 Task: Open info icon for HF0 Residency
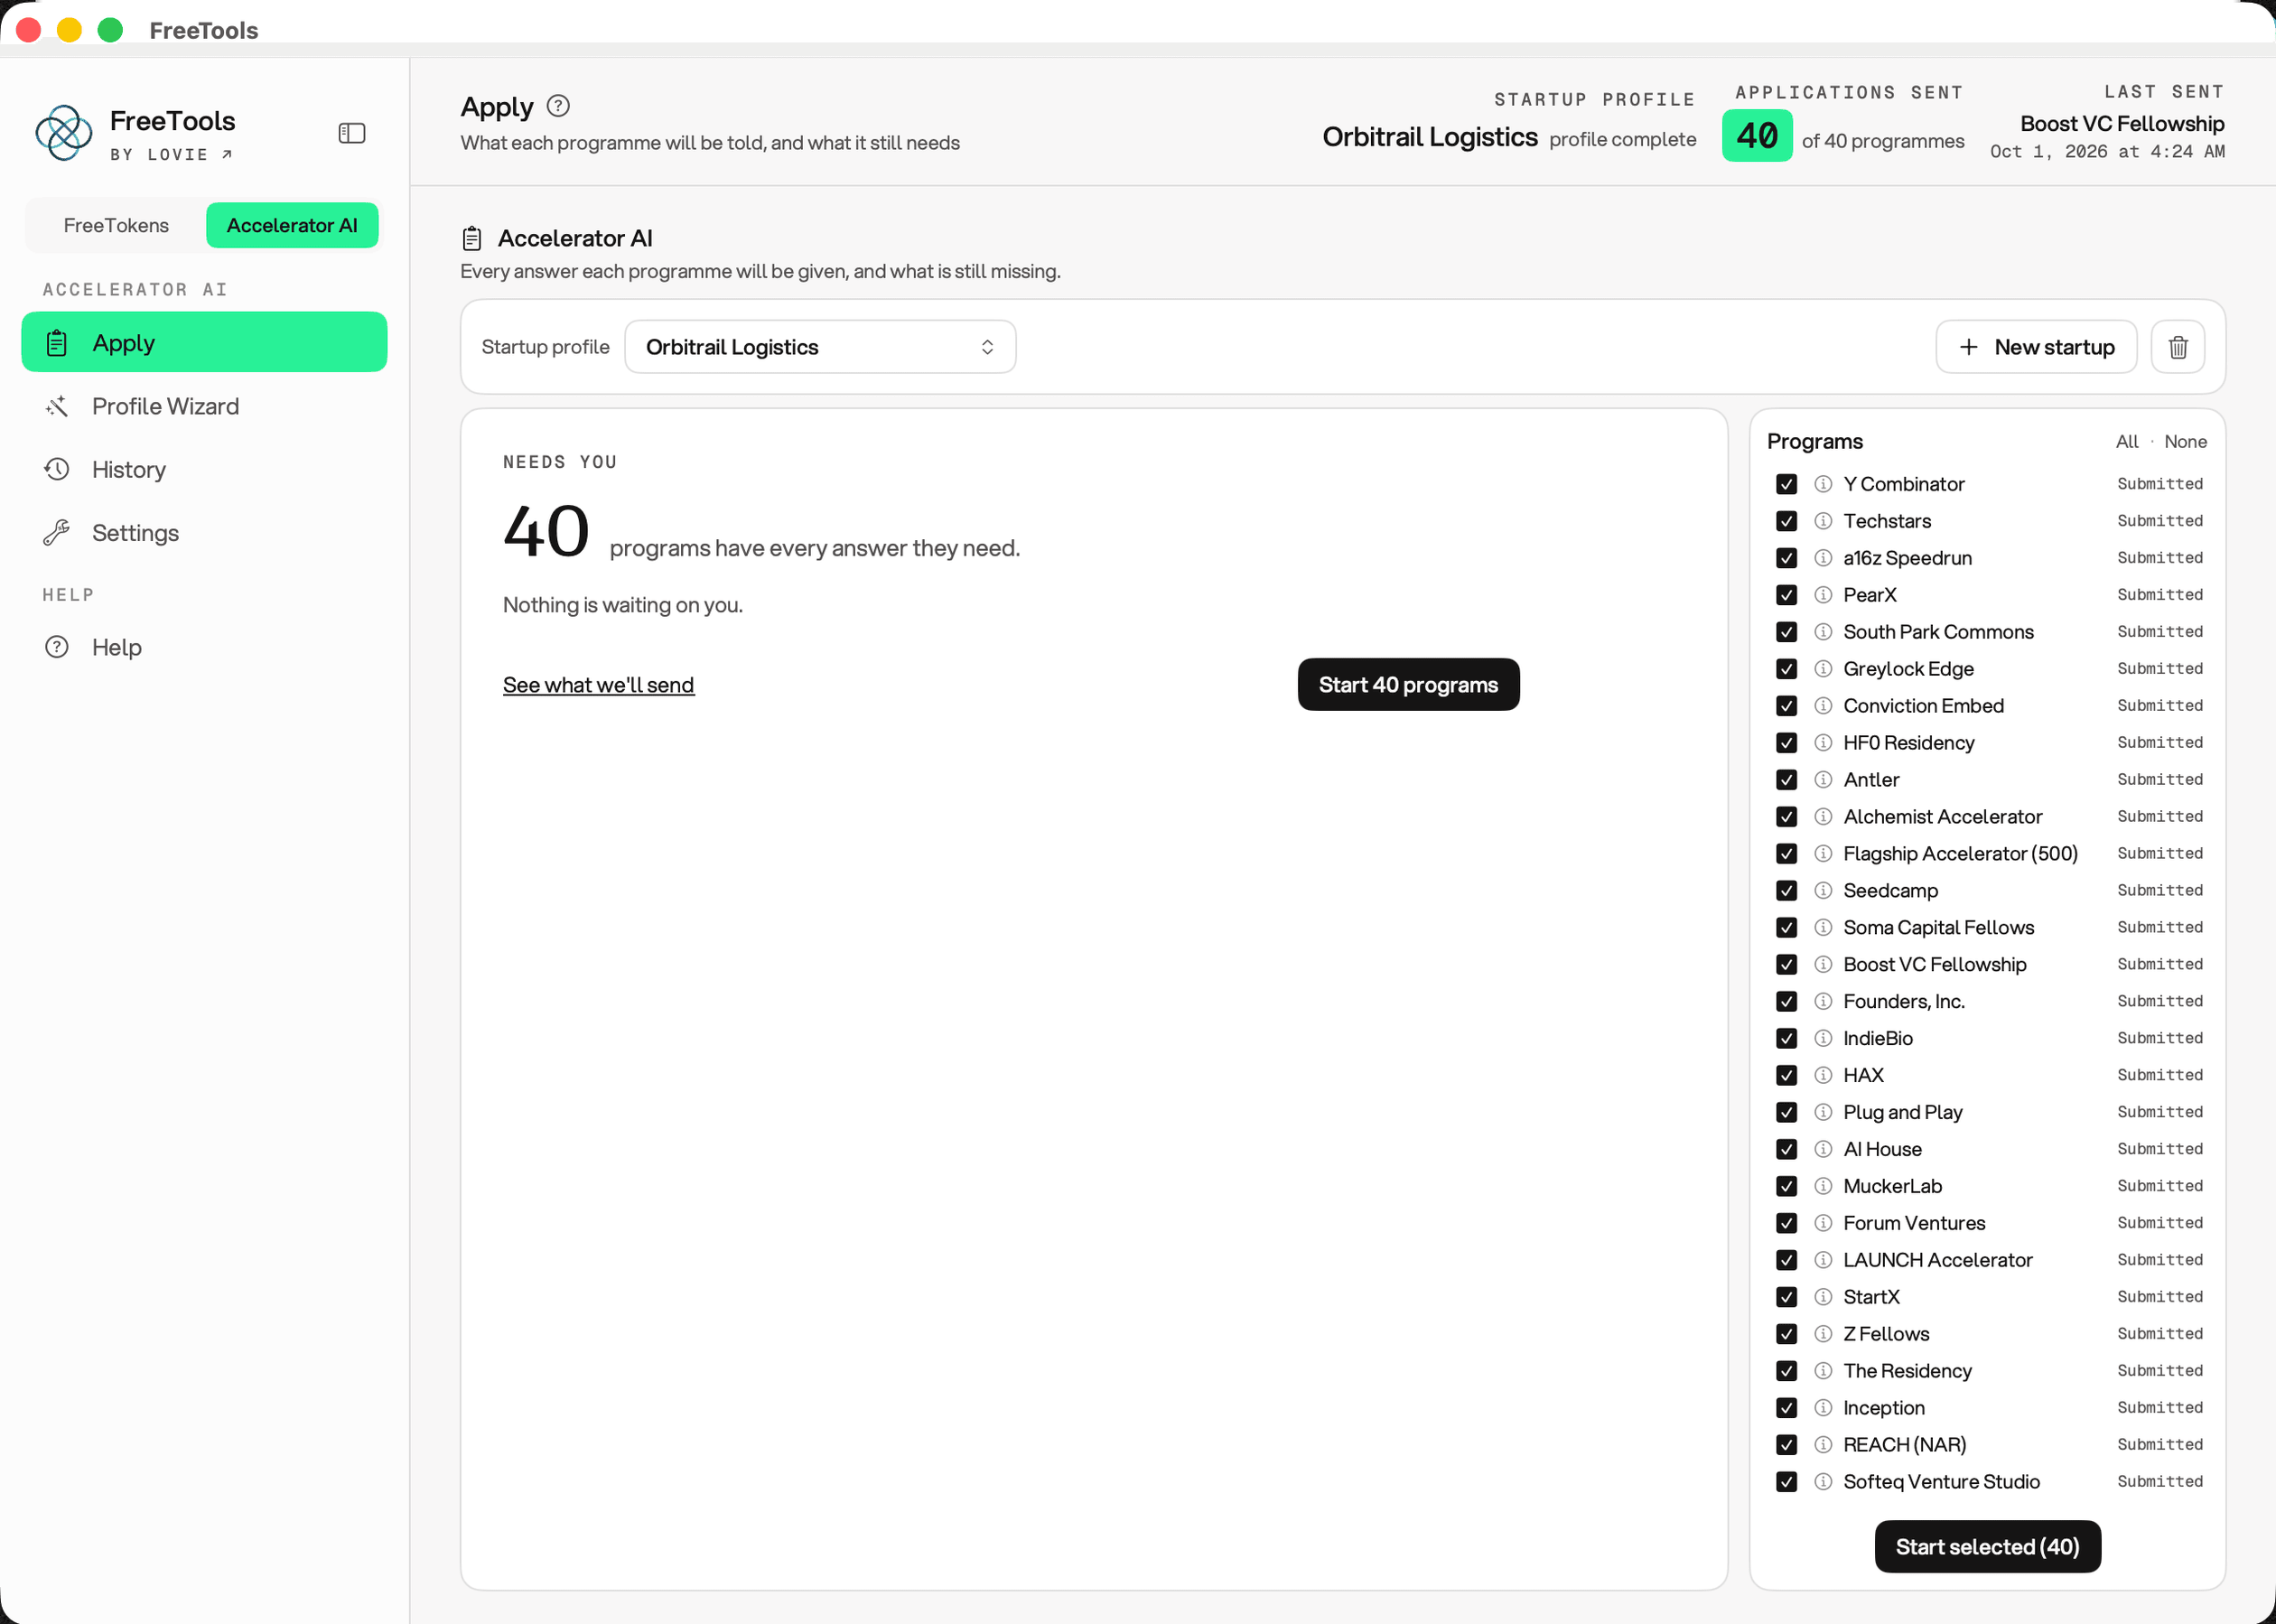[x=1823, y=743]
